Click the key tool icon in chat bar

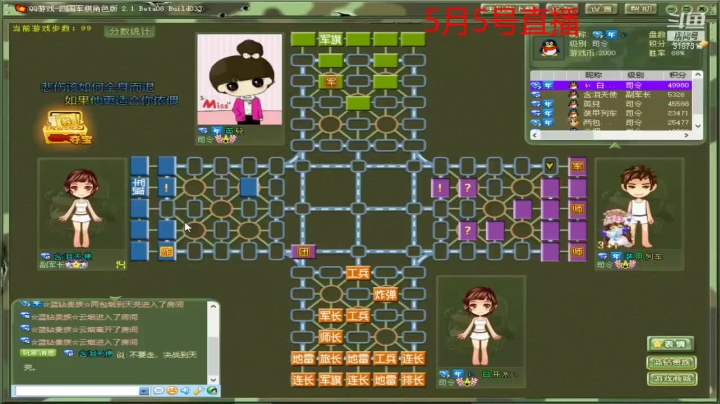pos(198,391)
